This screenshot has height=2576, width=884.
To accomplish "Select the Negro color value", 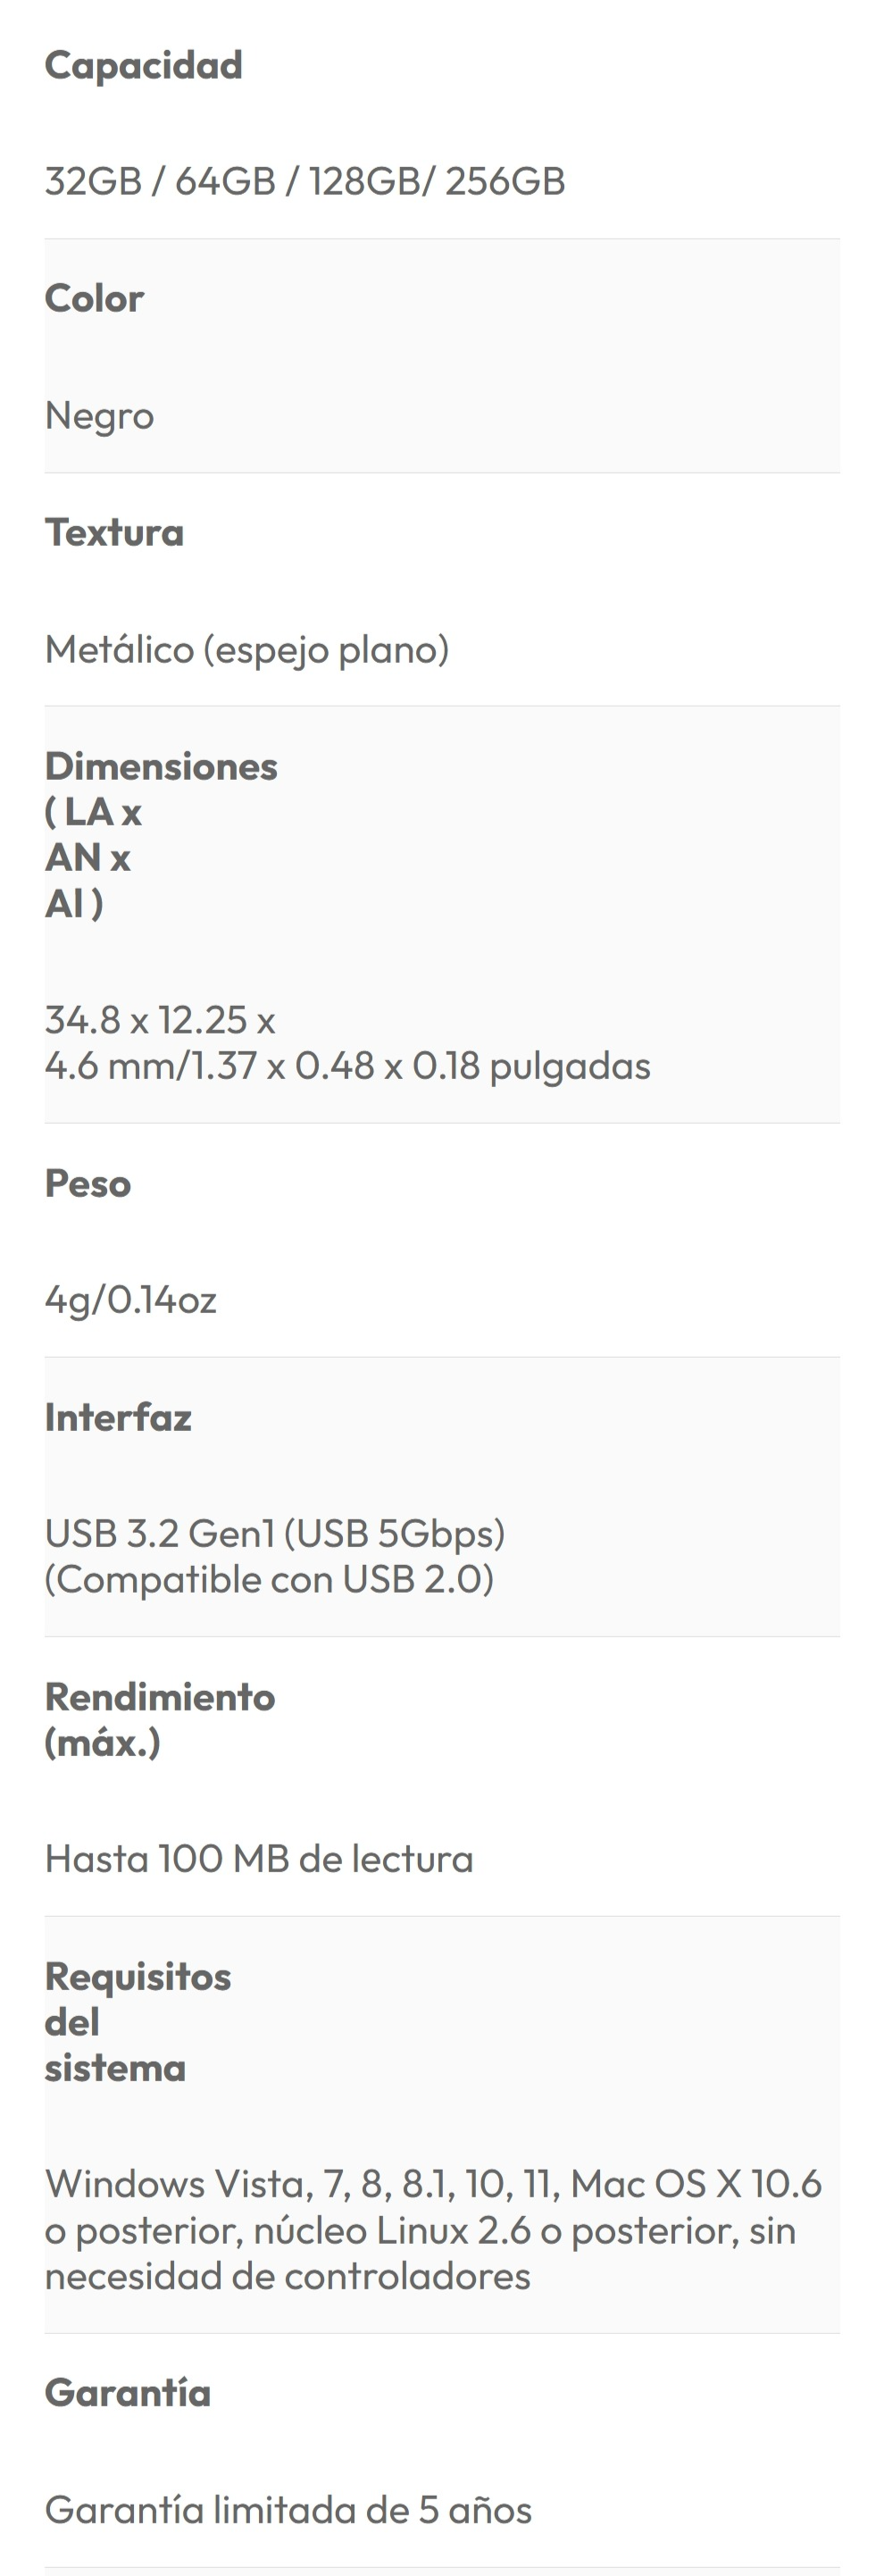I will (99, 415).
